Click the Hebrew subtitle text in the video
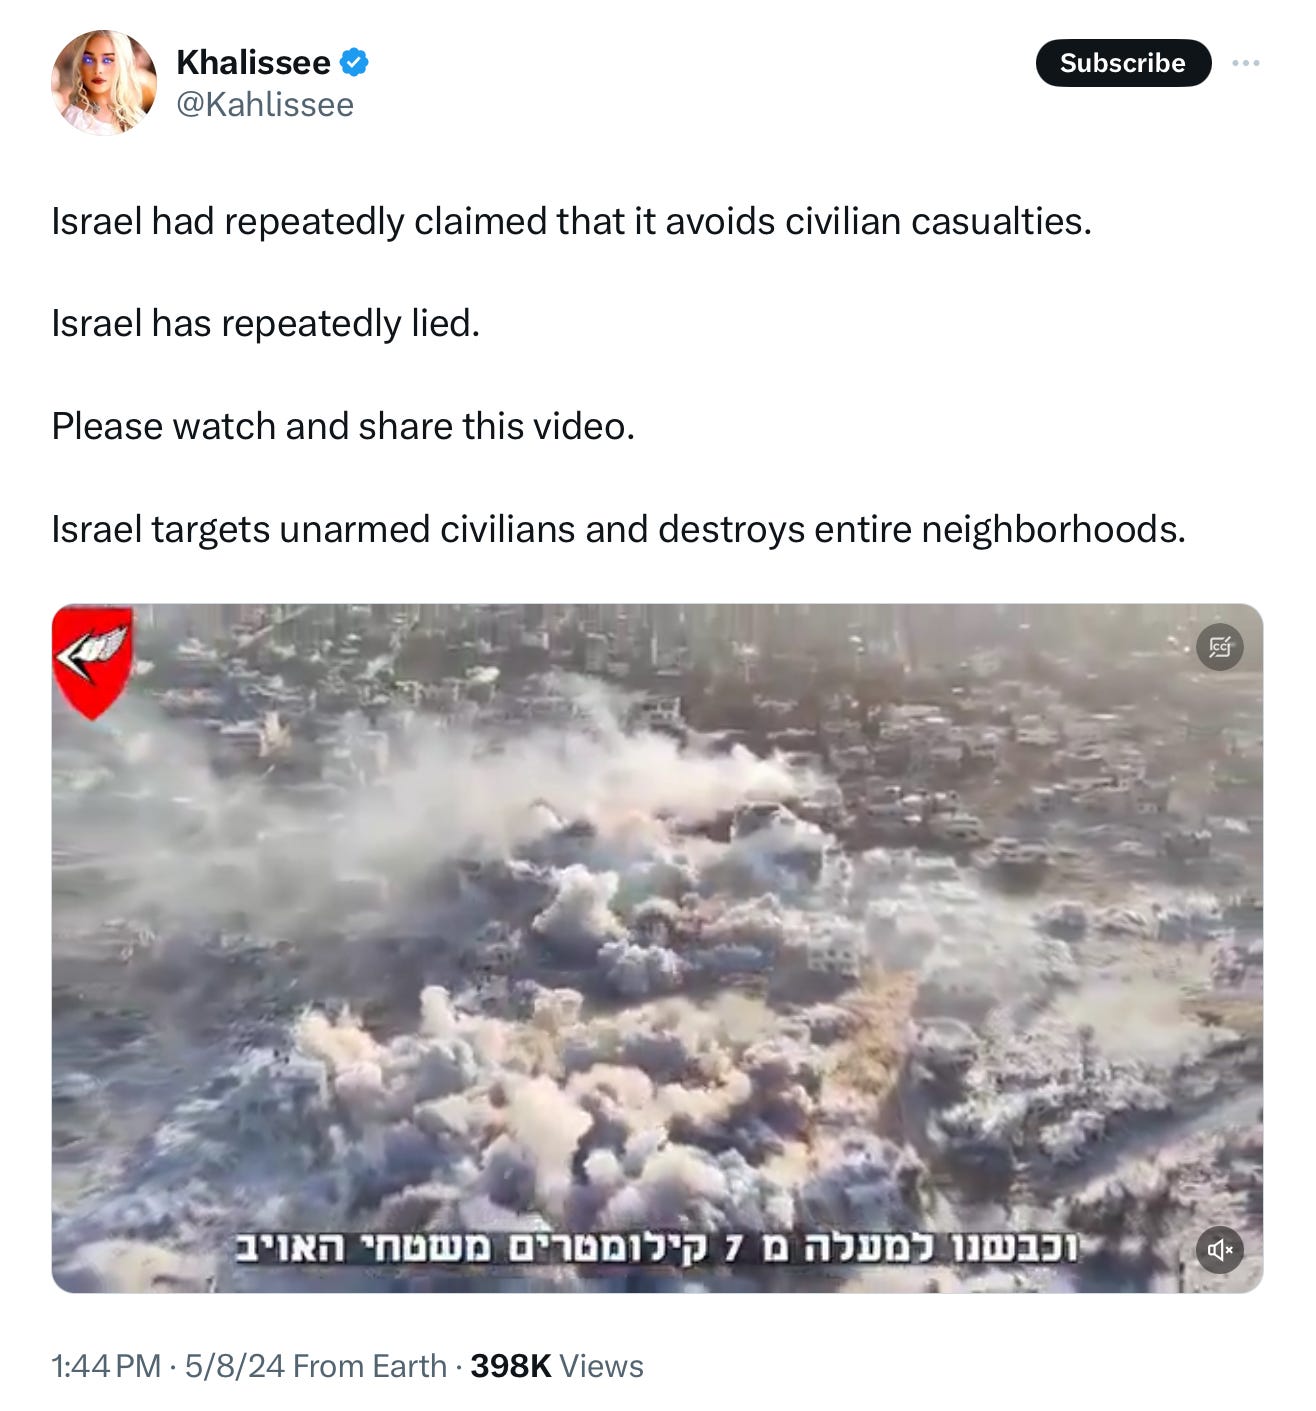1316x1411 pixels. tap(656, 1248)
